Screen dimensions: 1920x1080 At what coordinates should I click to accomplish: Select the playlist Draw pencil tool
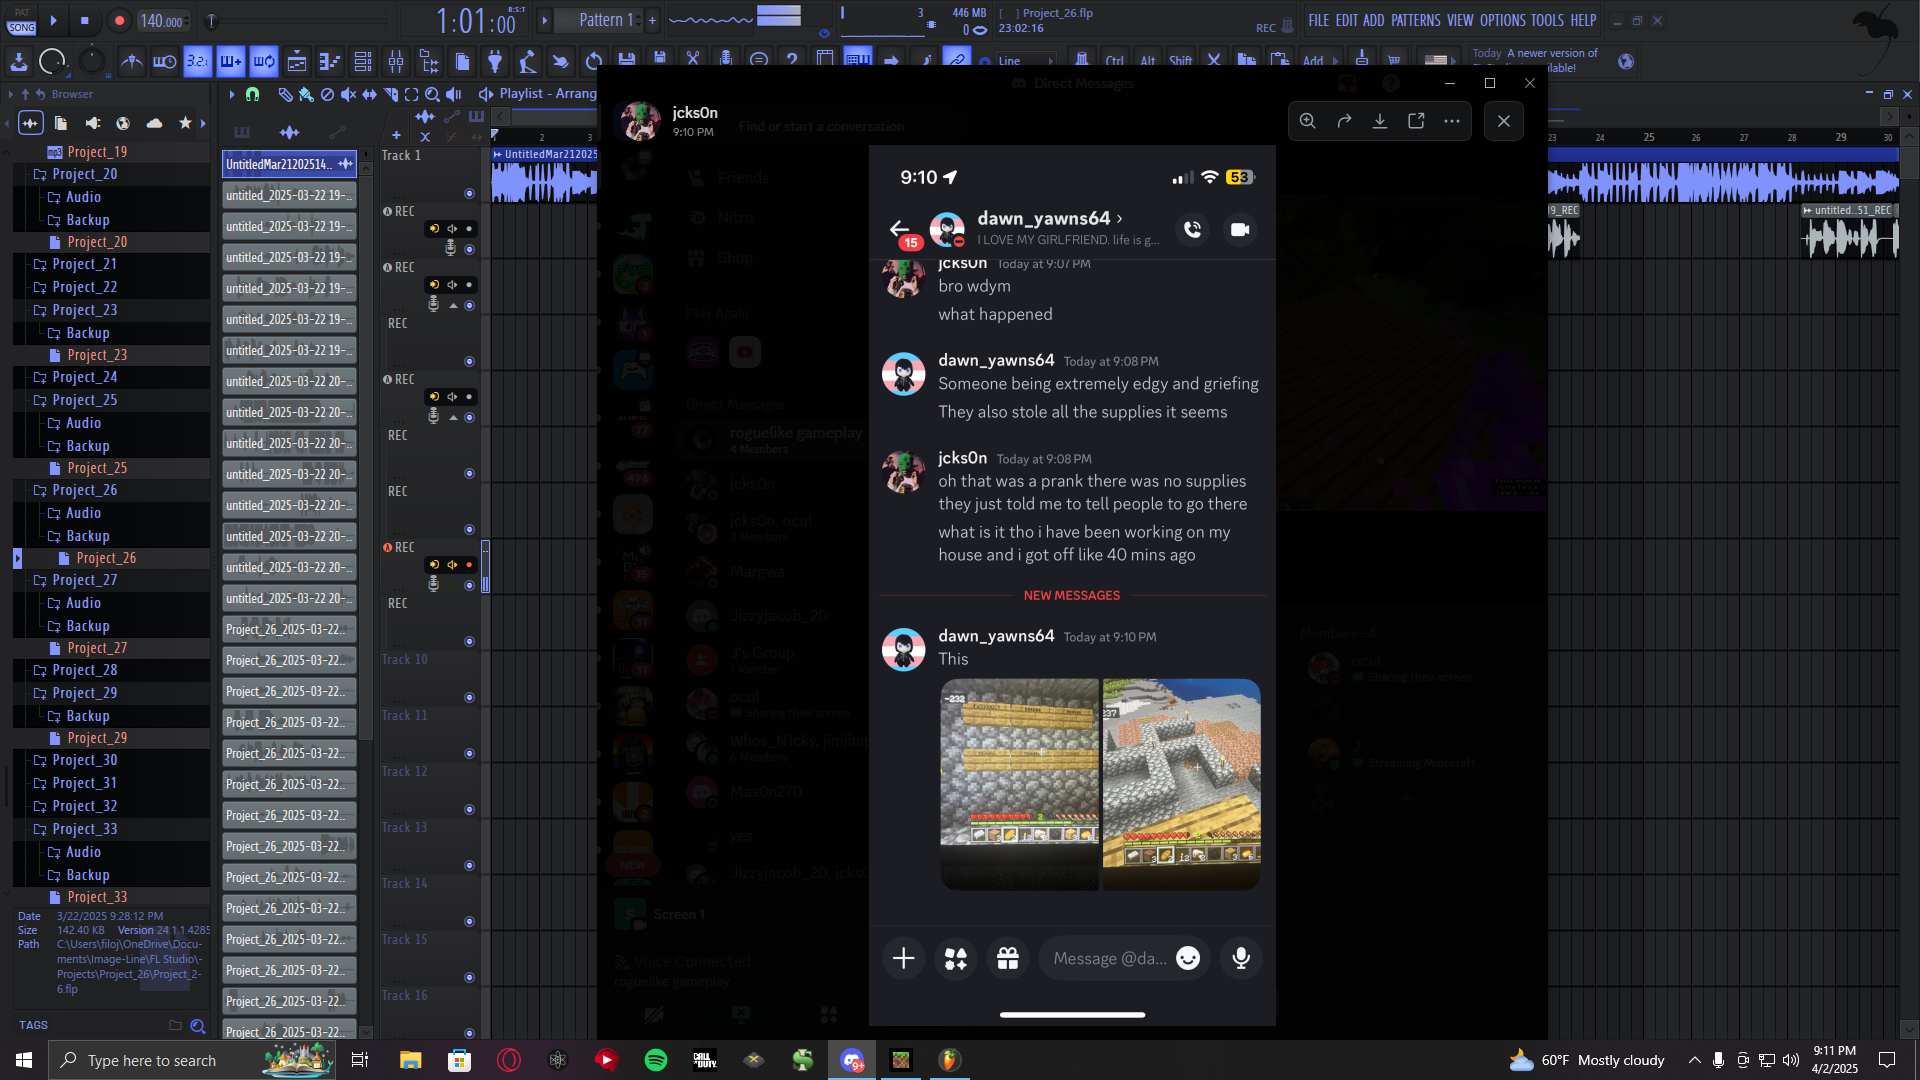pyautogui.click(x=285, y=94)
